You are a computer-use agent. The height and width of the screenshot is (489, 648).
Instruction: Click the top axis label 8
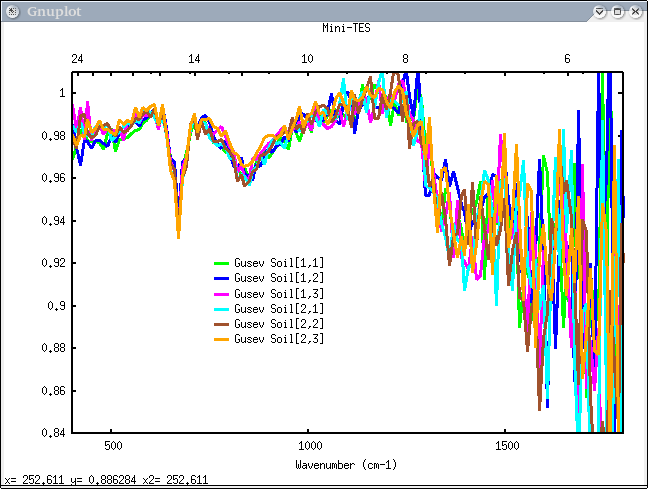pos(405,59)
